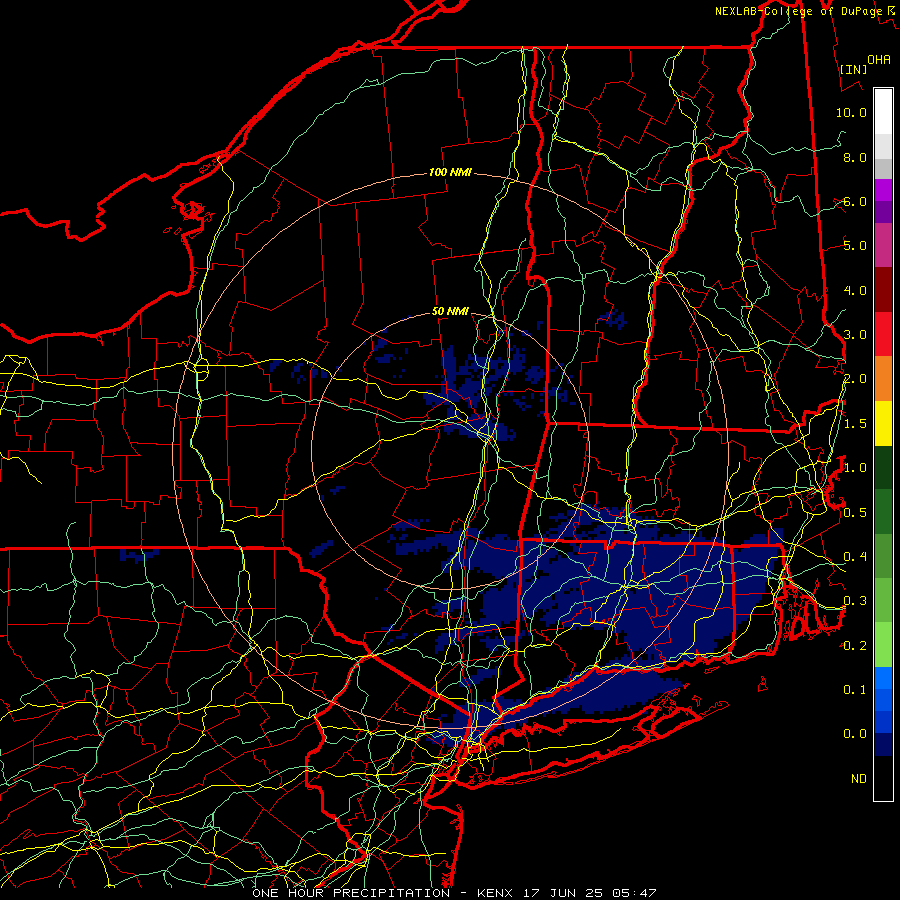This screenshot has height=900, width=900.
Task: Pick the orange legend swatch
Action: (x=883, y=378)
